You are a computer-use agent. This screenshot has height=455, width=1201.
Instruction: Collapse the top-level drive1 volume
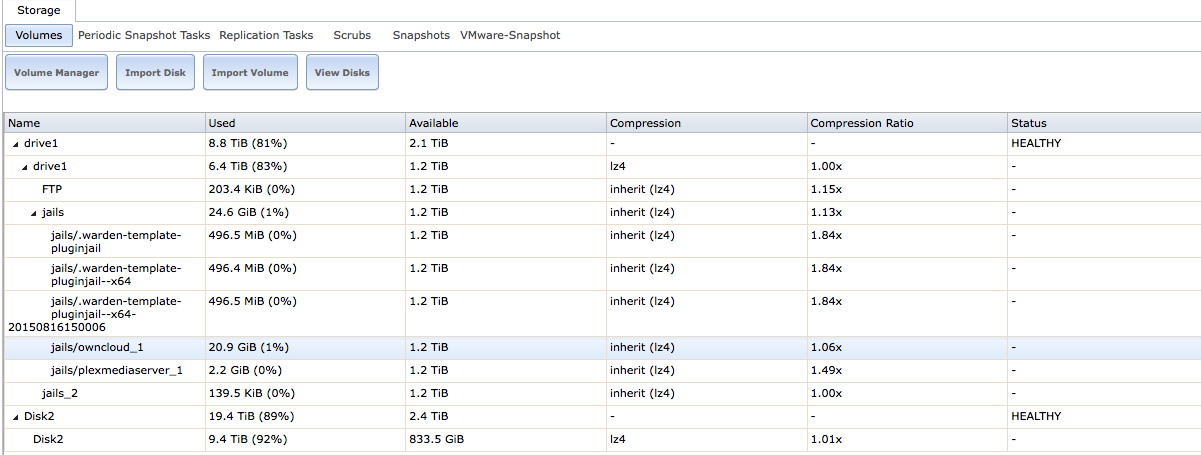pos(15,144)
